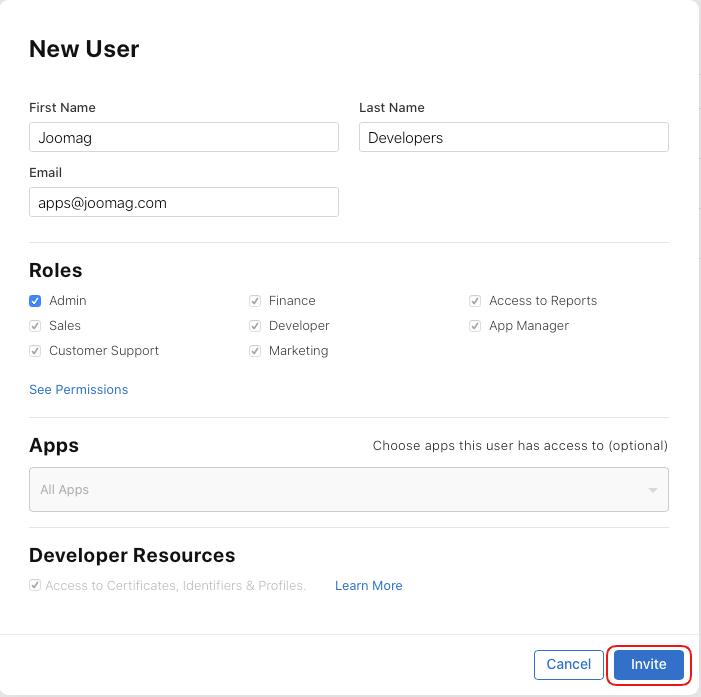
Task: Toggle the Sales role checkbox
Action: (35, 326)
